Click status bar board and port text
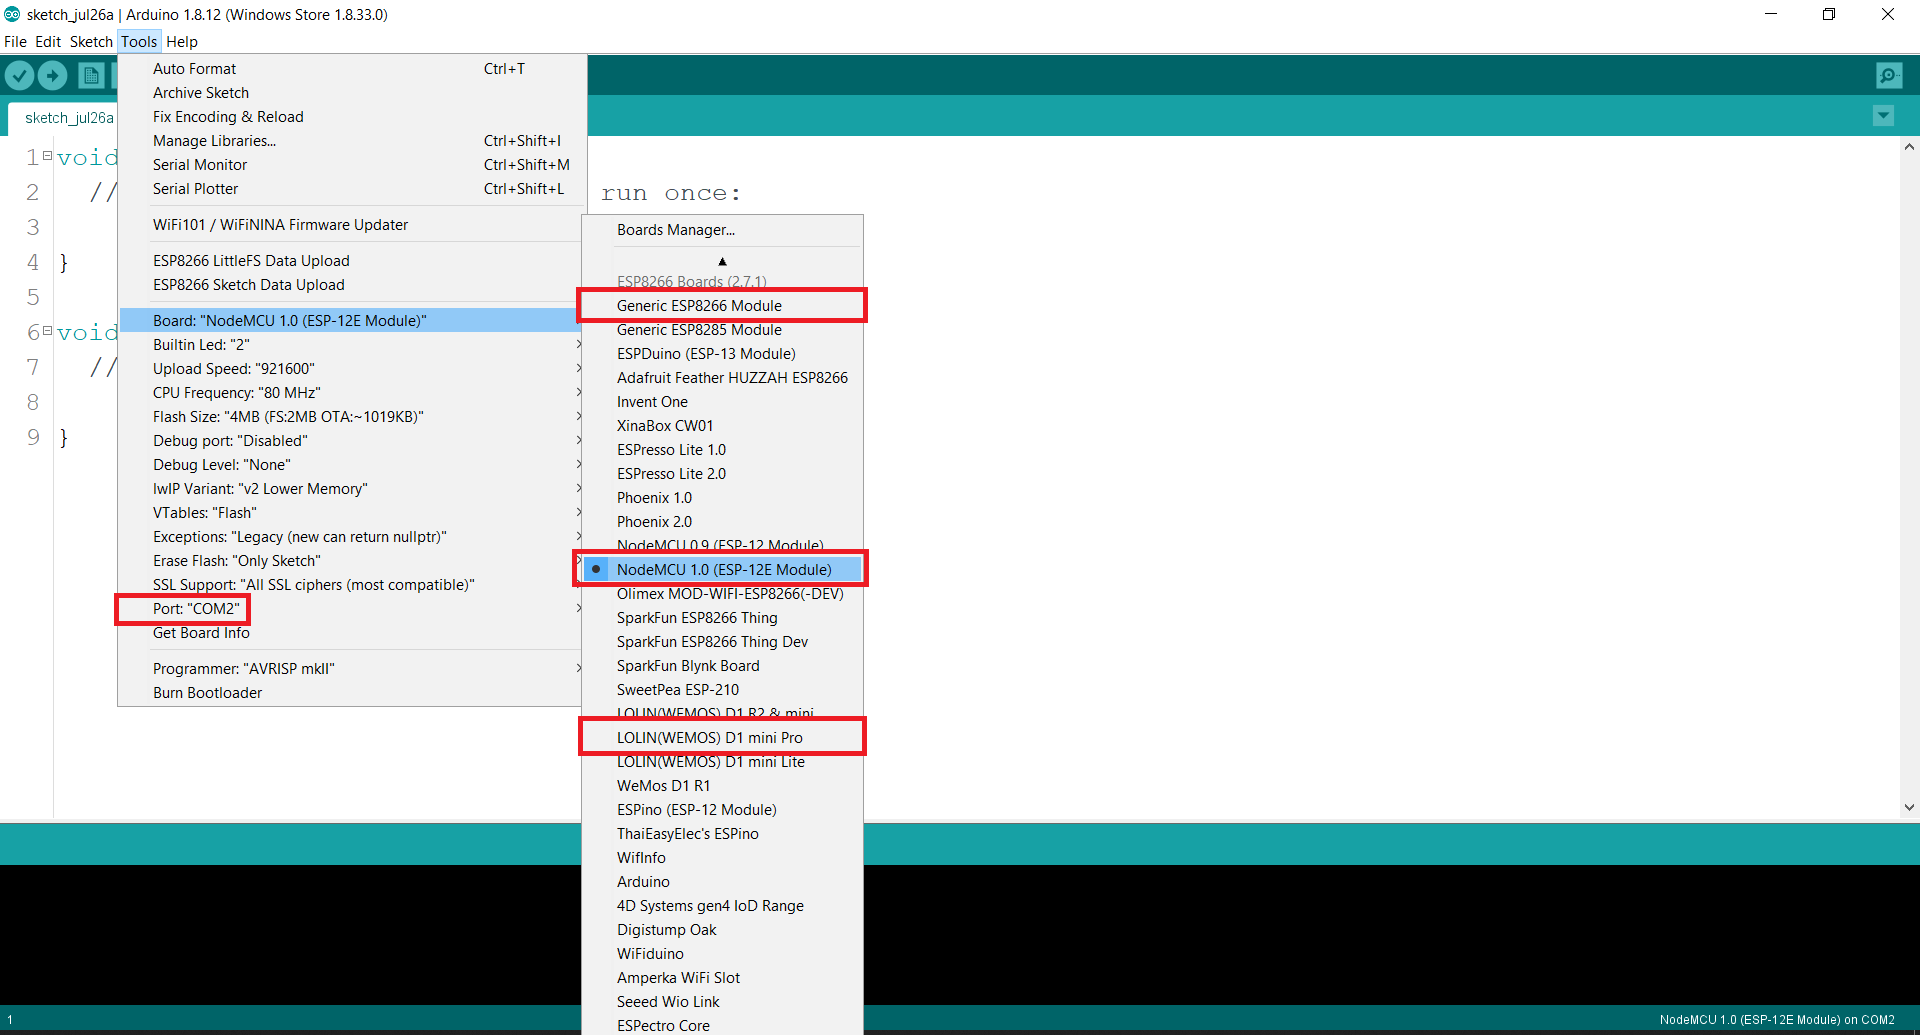Viewport: 1920px width, 1035px height. 1777,1020
